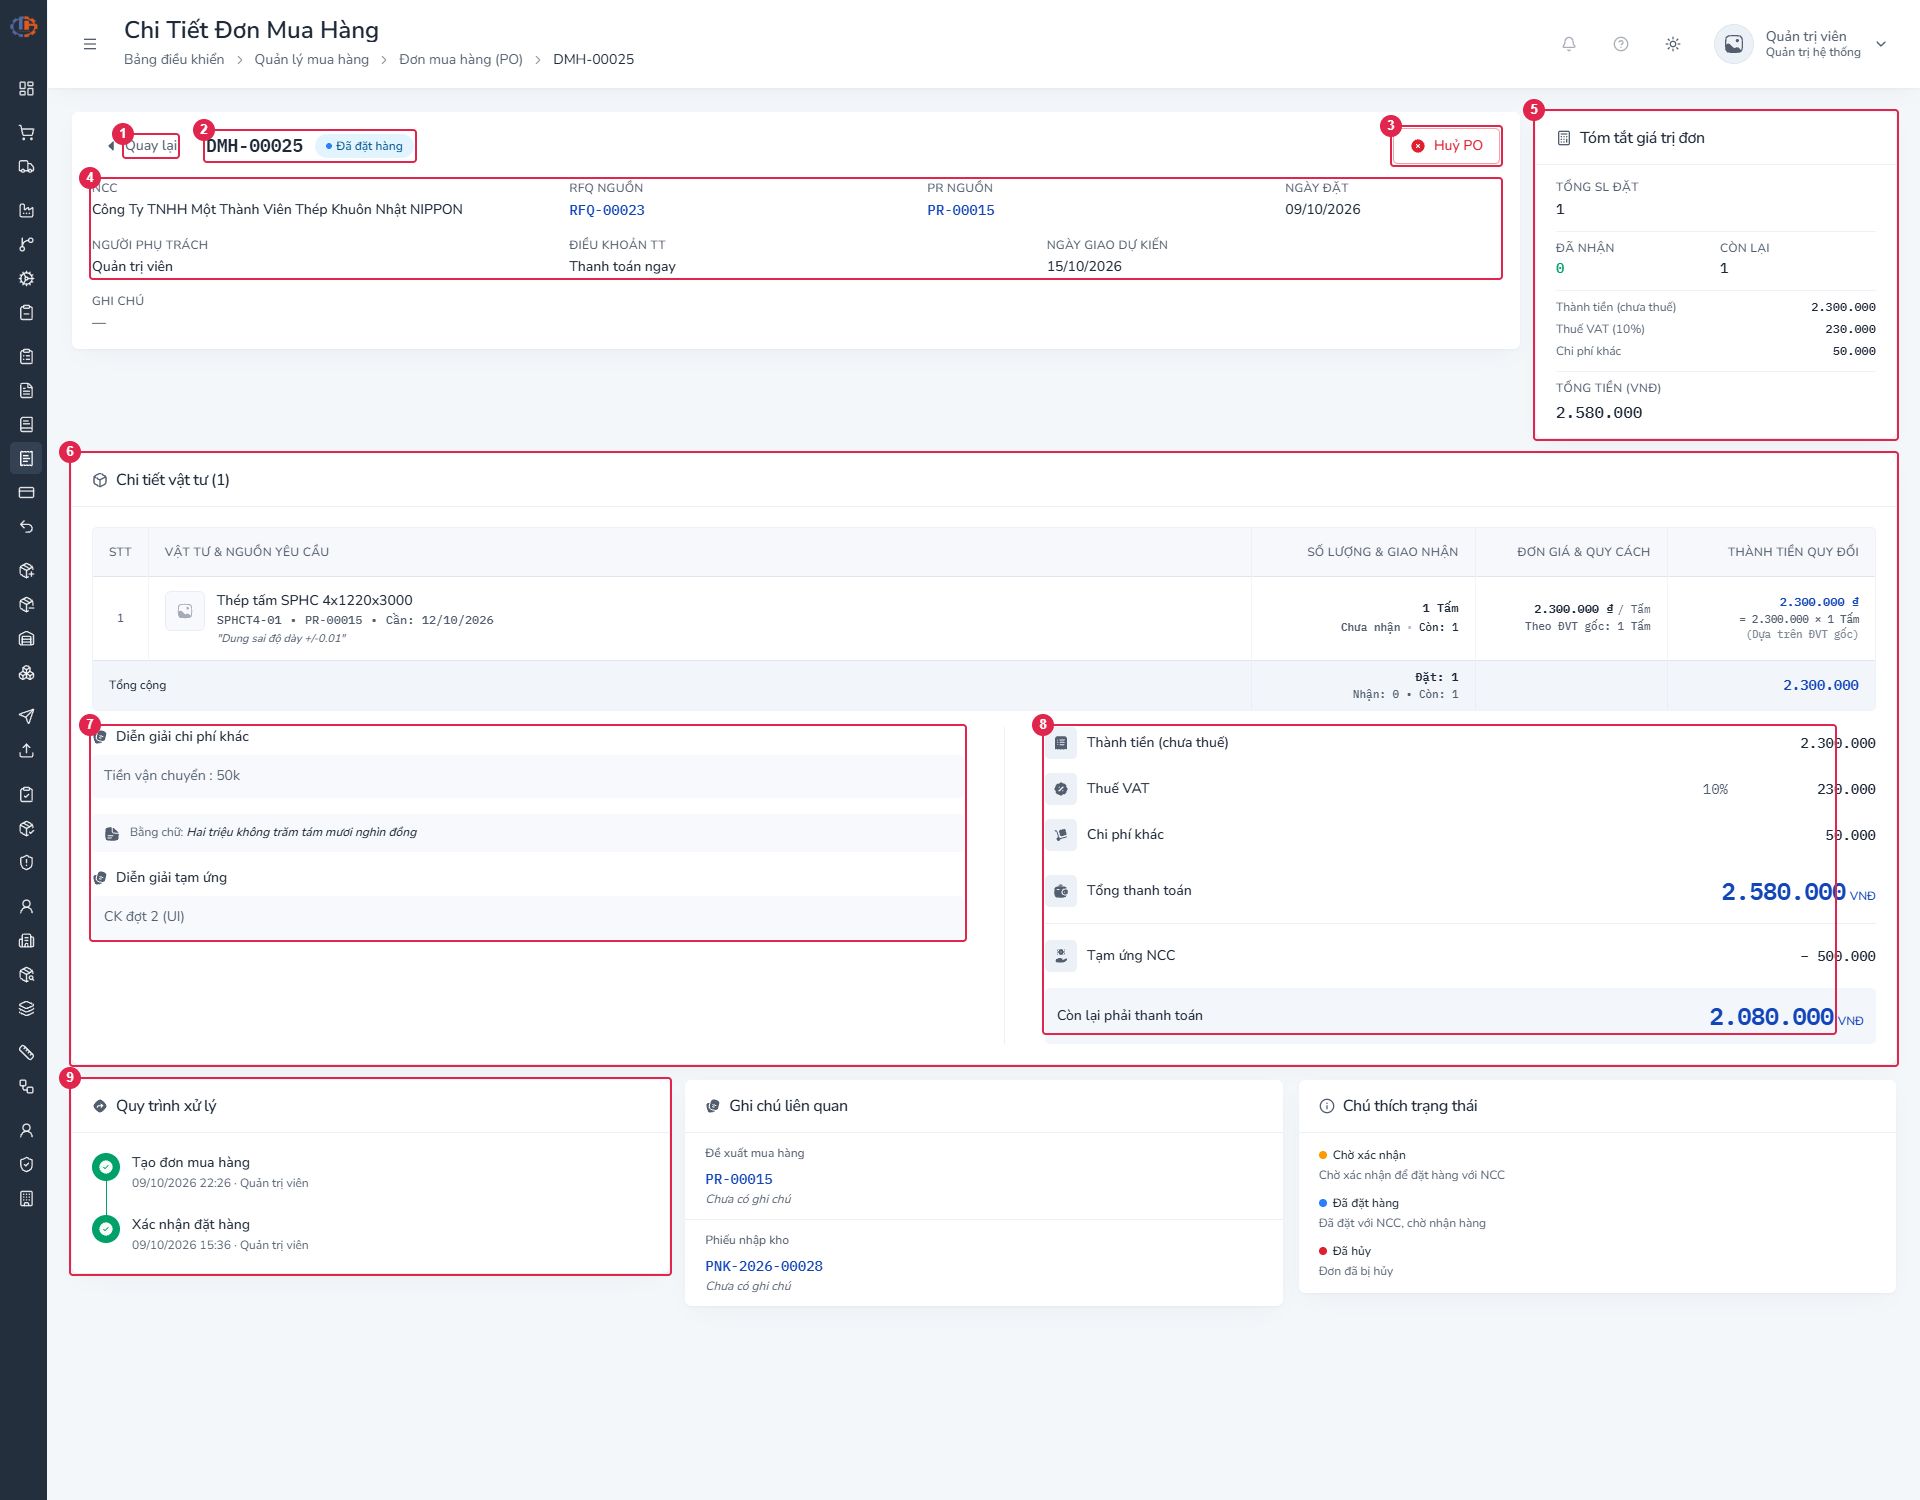Click the Xác nhận đặt hàng step checkmark
The image size is (1920, 1500).
[106, 1229]
